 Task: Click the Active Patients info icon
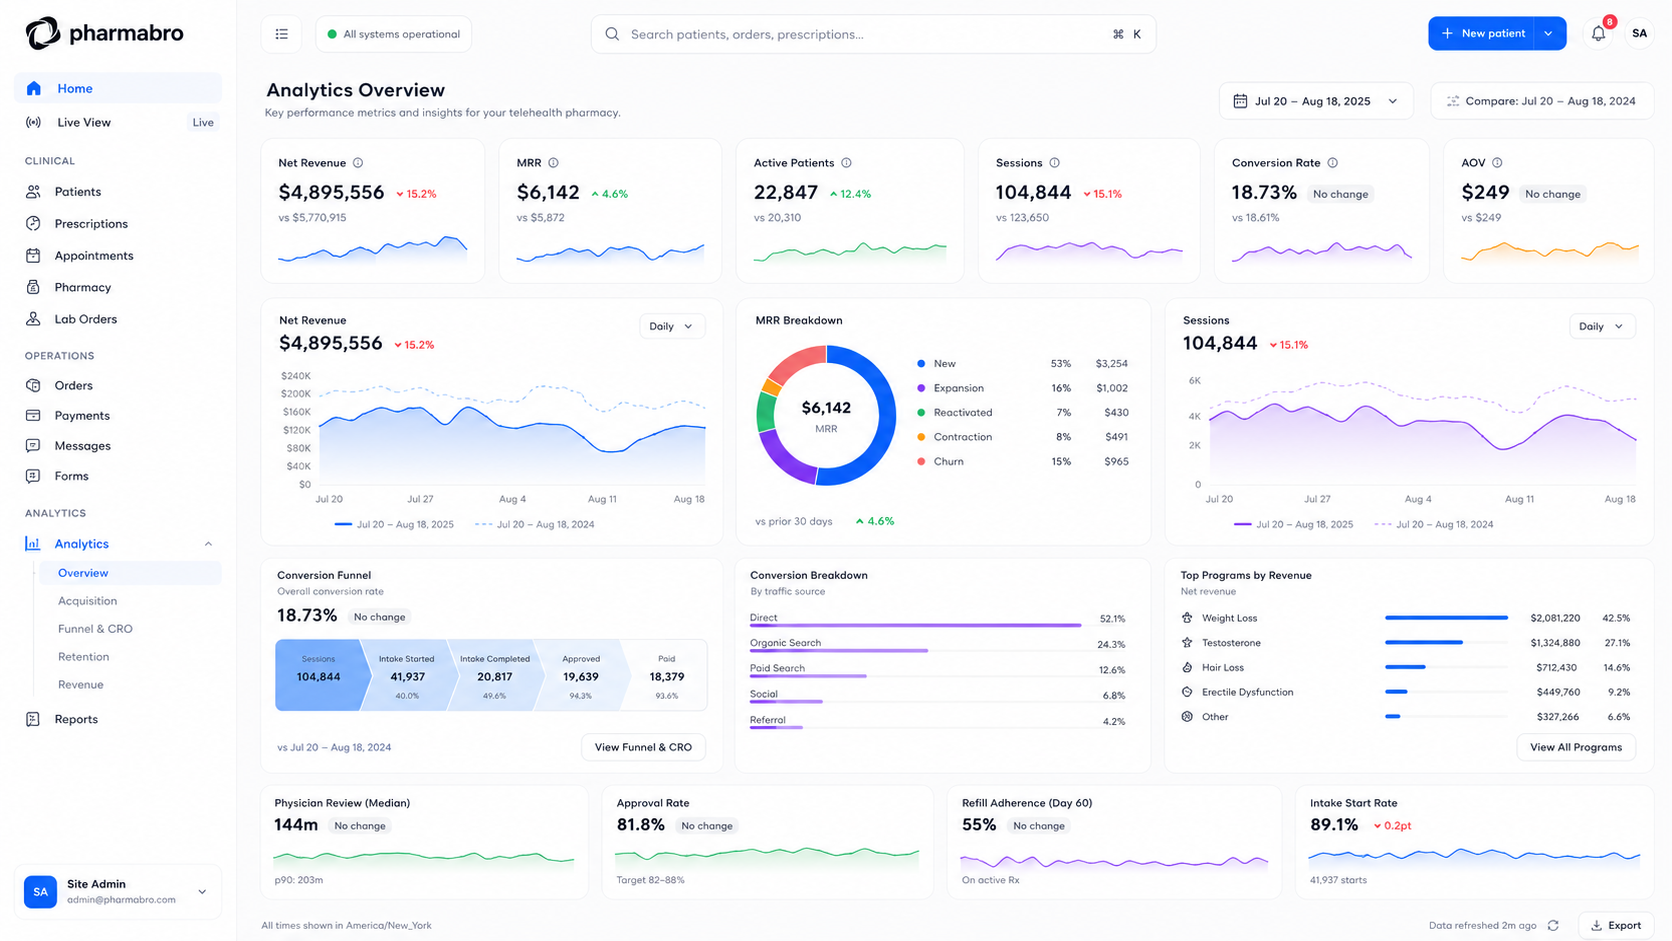coord(846,163)
